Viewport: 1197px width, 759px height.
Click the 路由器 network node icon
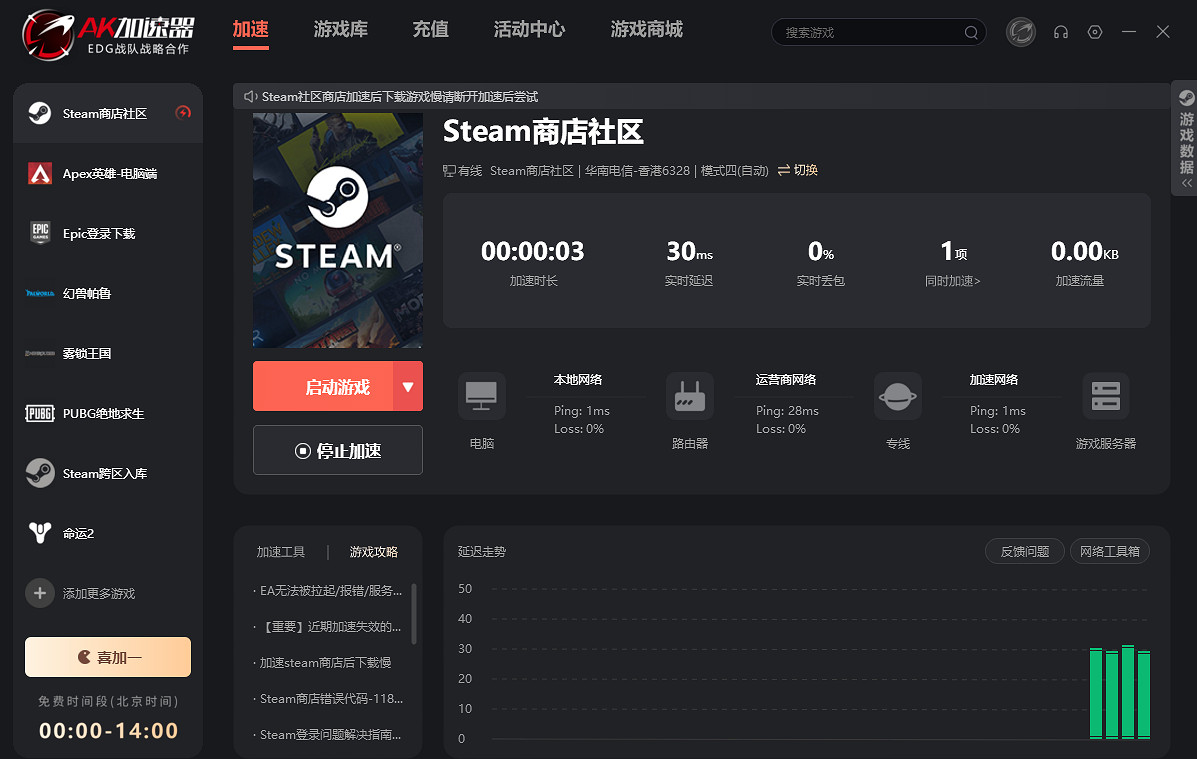(x=689, y=396)
